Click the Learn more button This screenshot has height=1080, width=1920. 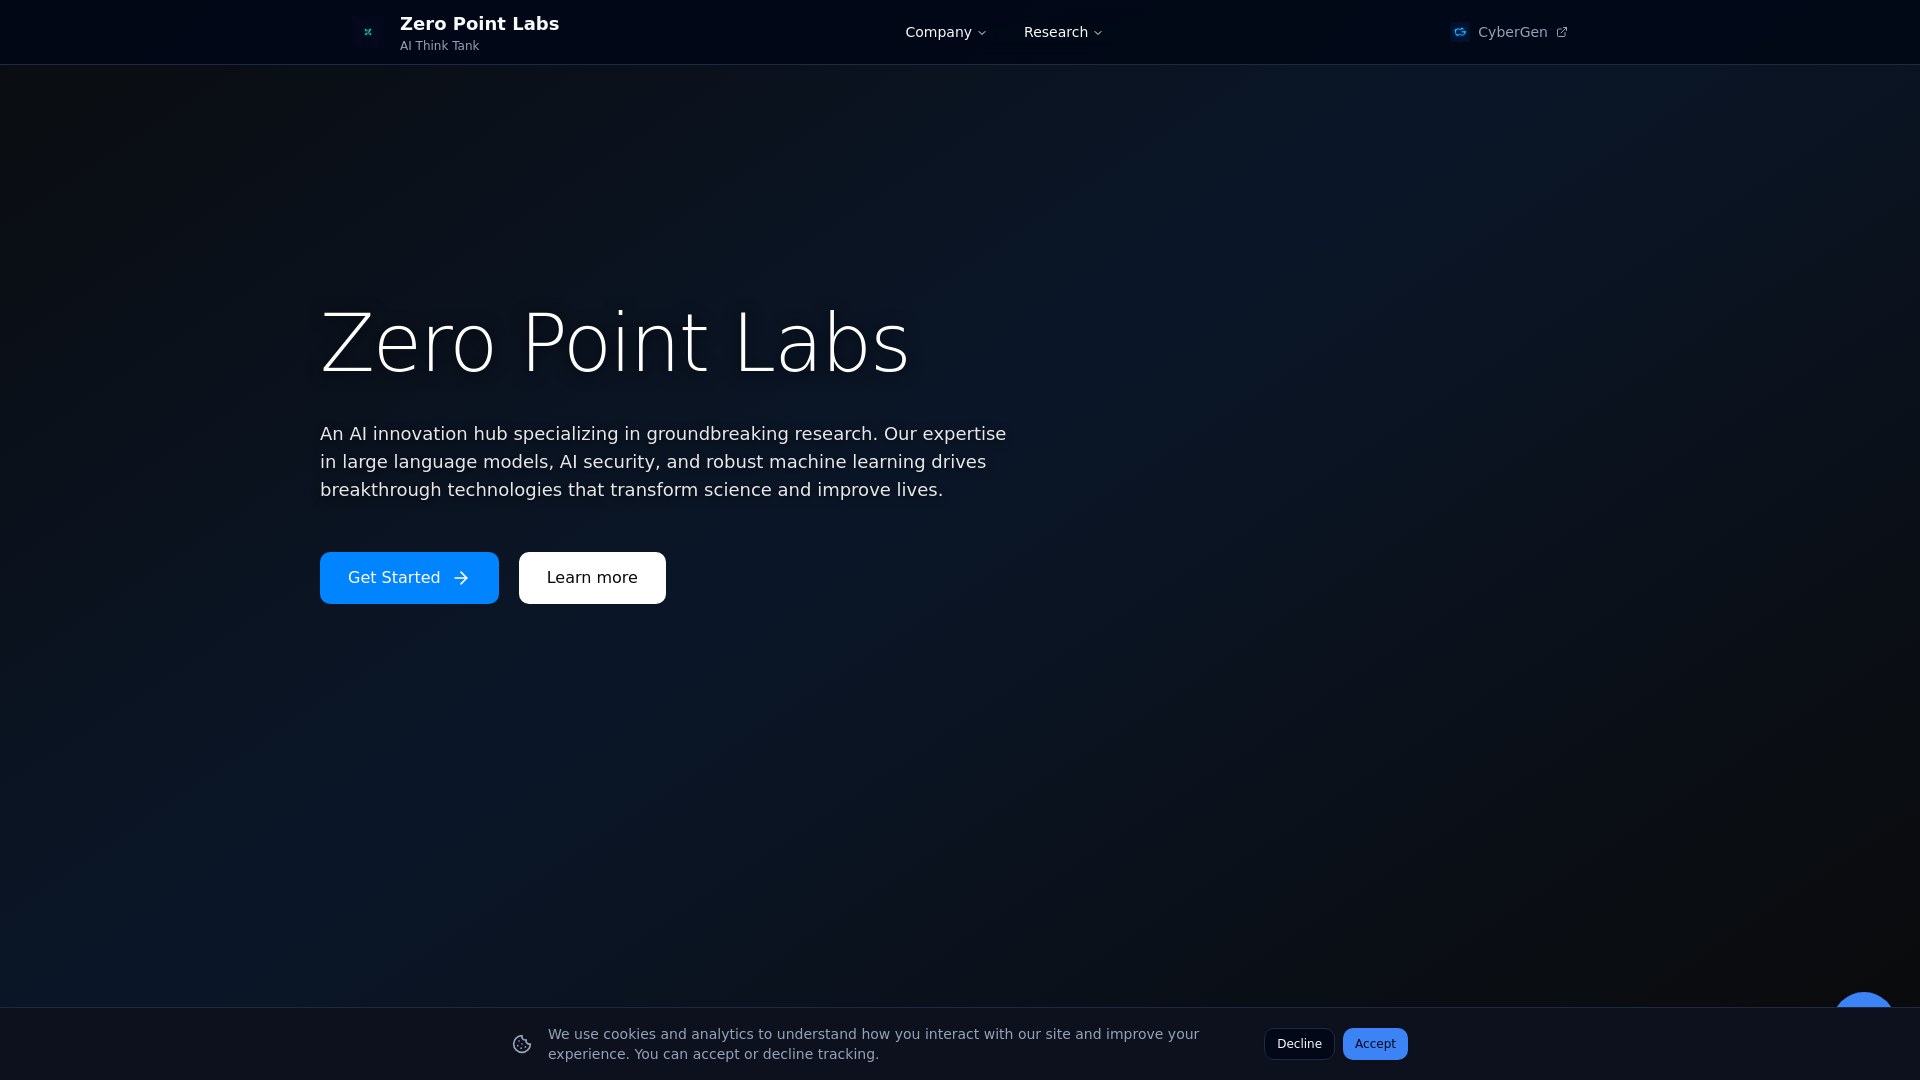(x=592, y=578)
